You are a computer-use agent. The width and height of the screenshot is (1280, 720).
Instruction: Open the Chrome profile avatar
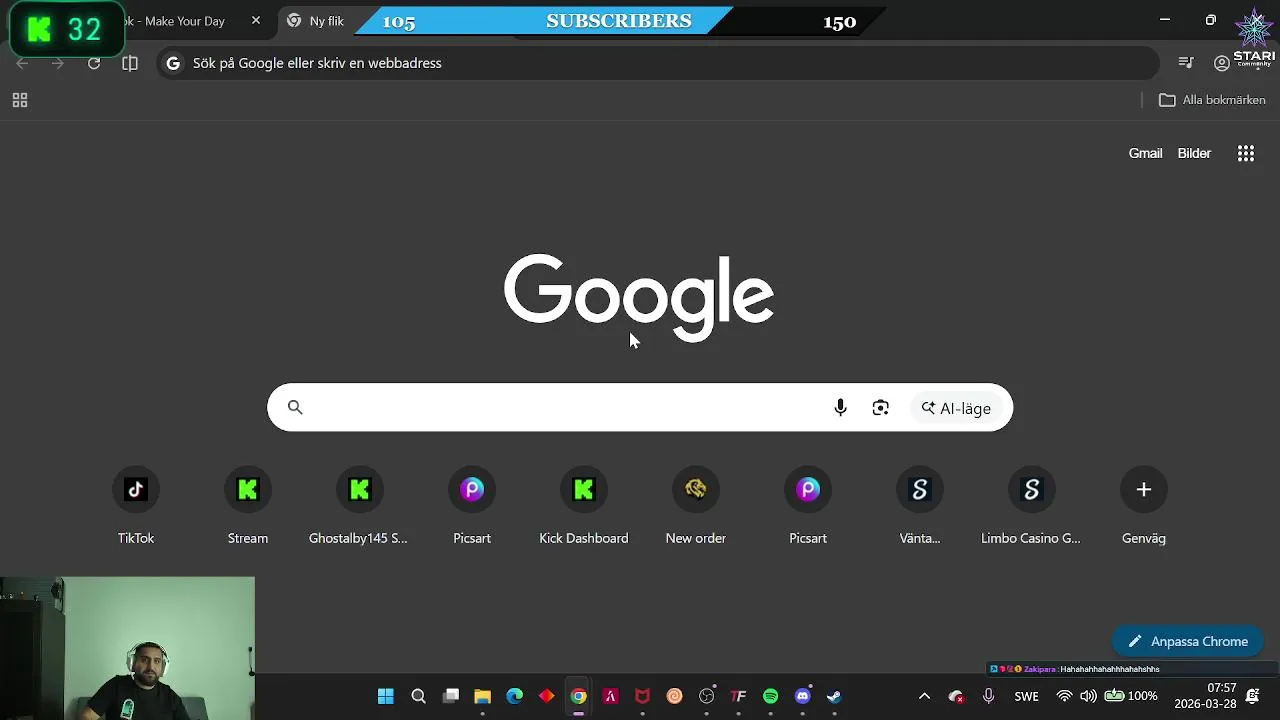1221,63
